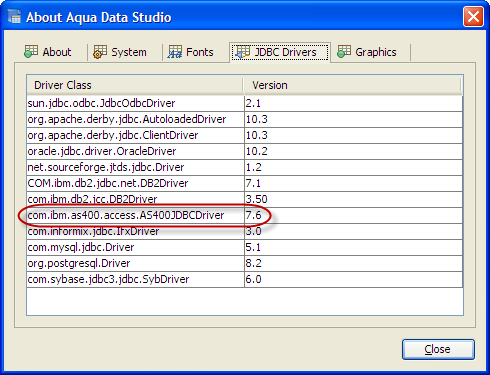Click the Close button
This screenshot has height=375, width=490.
tap(438, 349)
